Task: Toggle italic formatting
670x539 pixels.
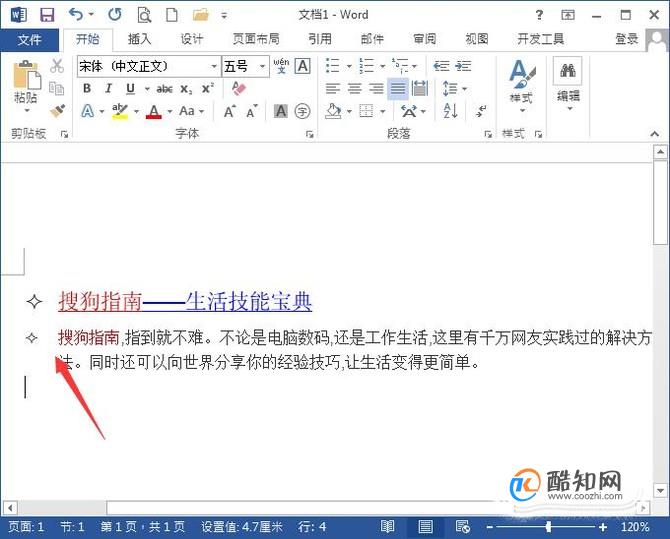Action: [109, 88]
